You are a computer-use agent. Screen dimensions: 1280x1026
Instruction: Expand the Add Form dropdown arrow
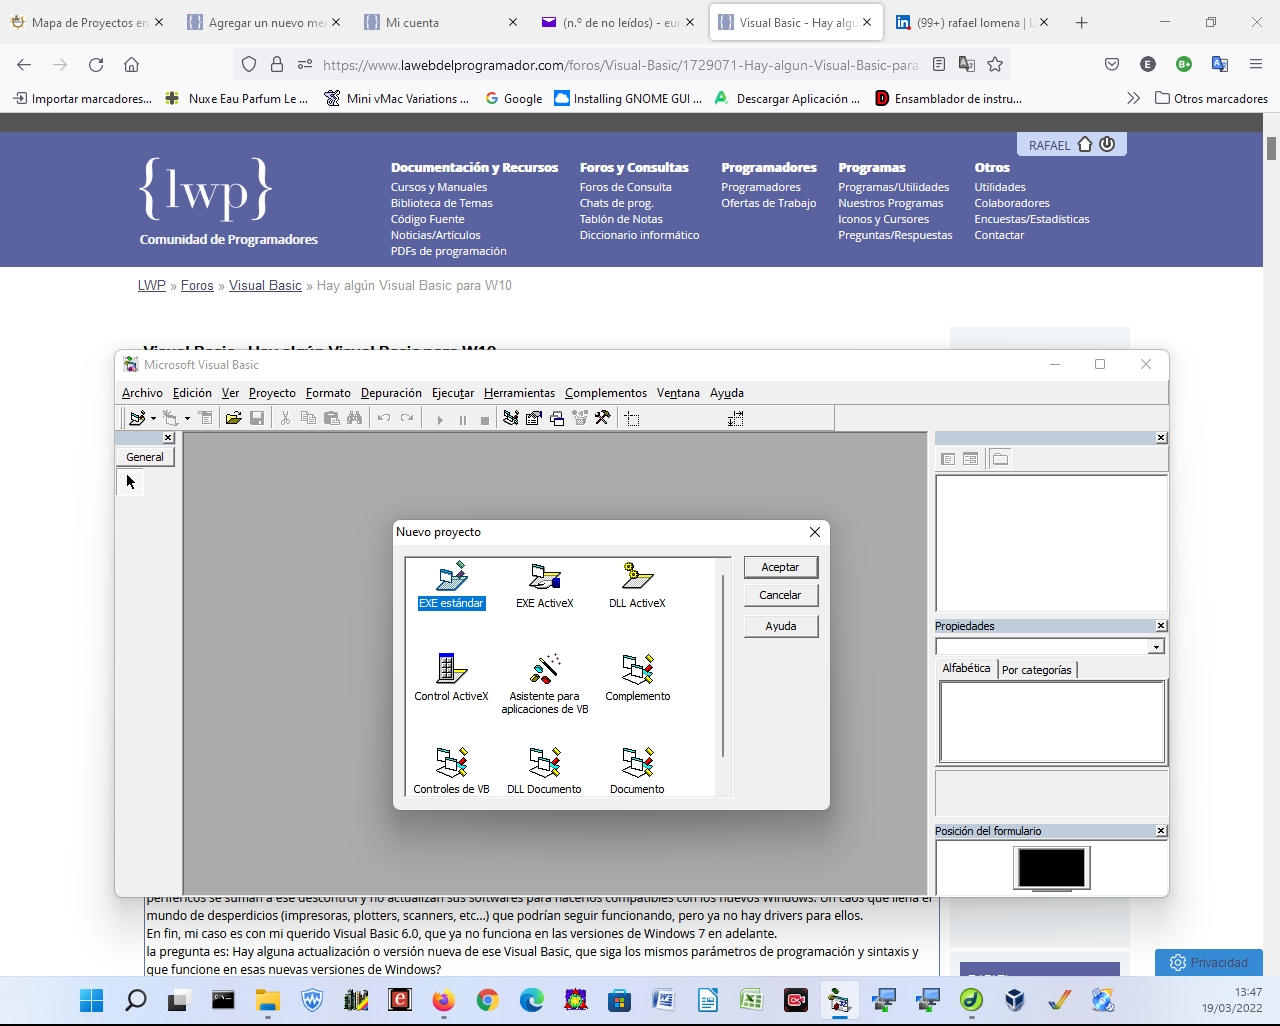pos(187,419)
